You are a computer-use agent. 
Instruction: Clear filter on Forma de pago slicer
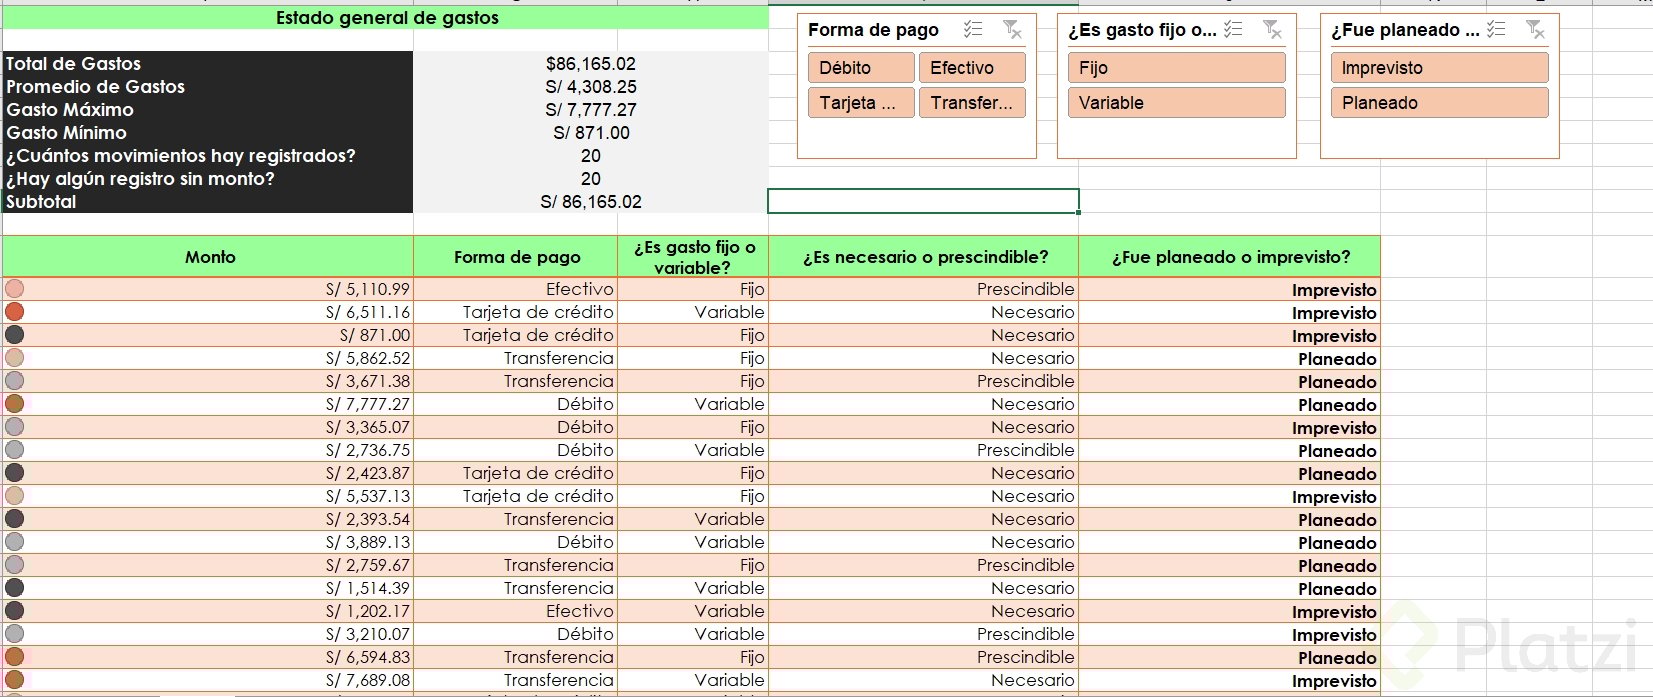pyautogui.click(x=1012, y=30)
